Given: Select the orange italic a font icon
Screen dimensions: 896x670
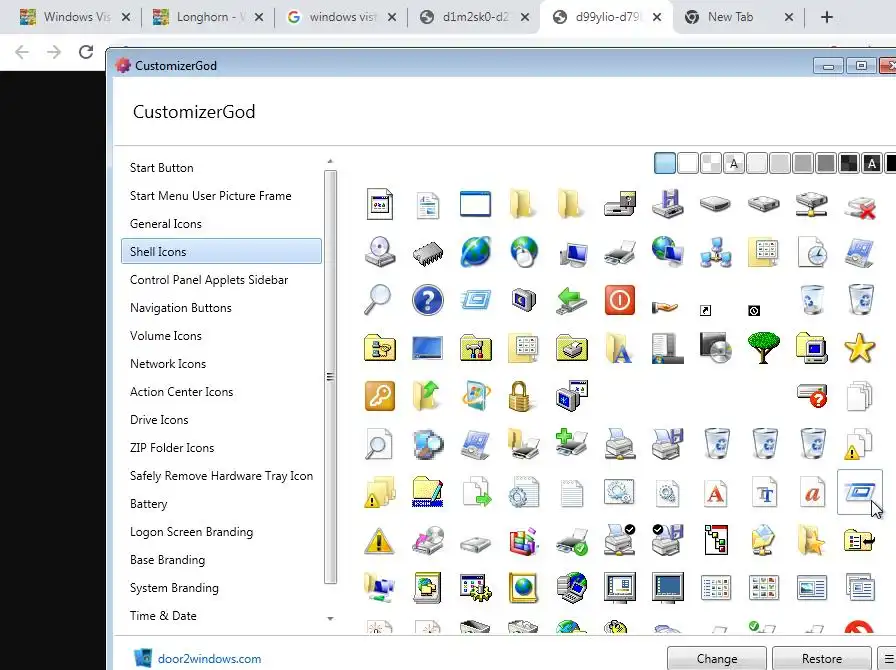Looking at the screenshot, I should point(813,492).
